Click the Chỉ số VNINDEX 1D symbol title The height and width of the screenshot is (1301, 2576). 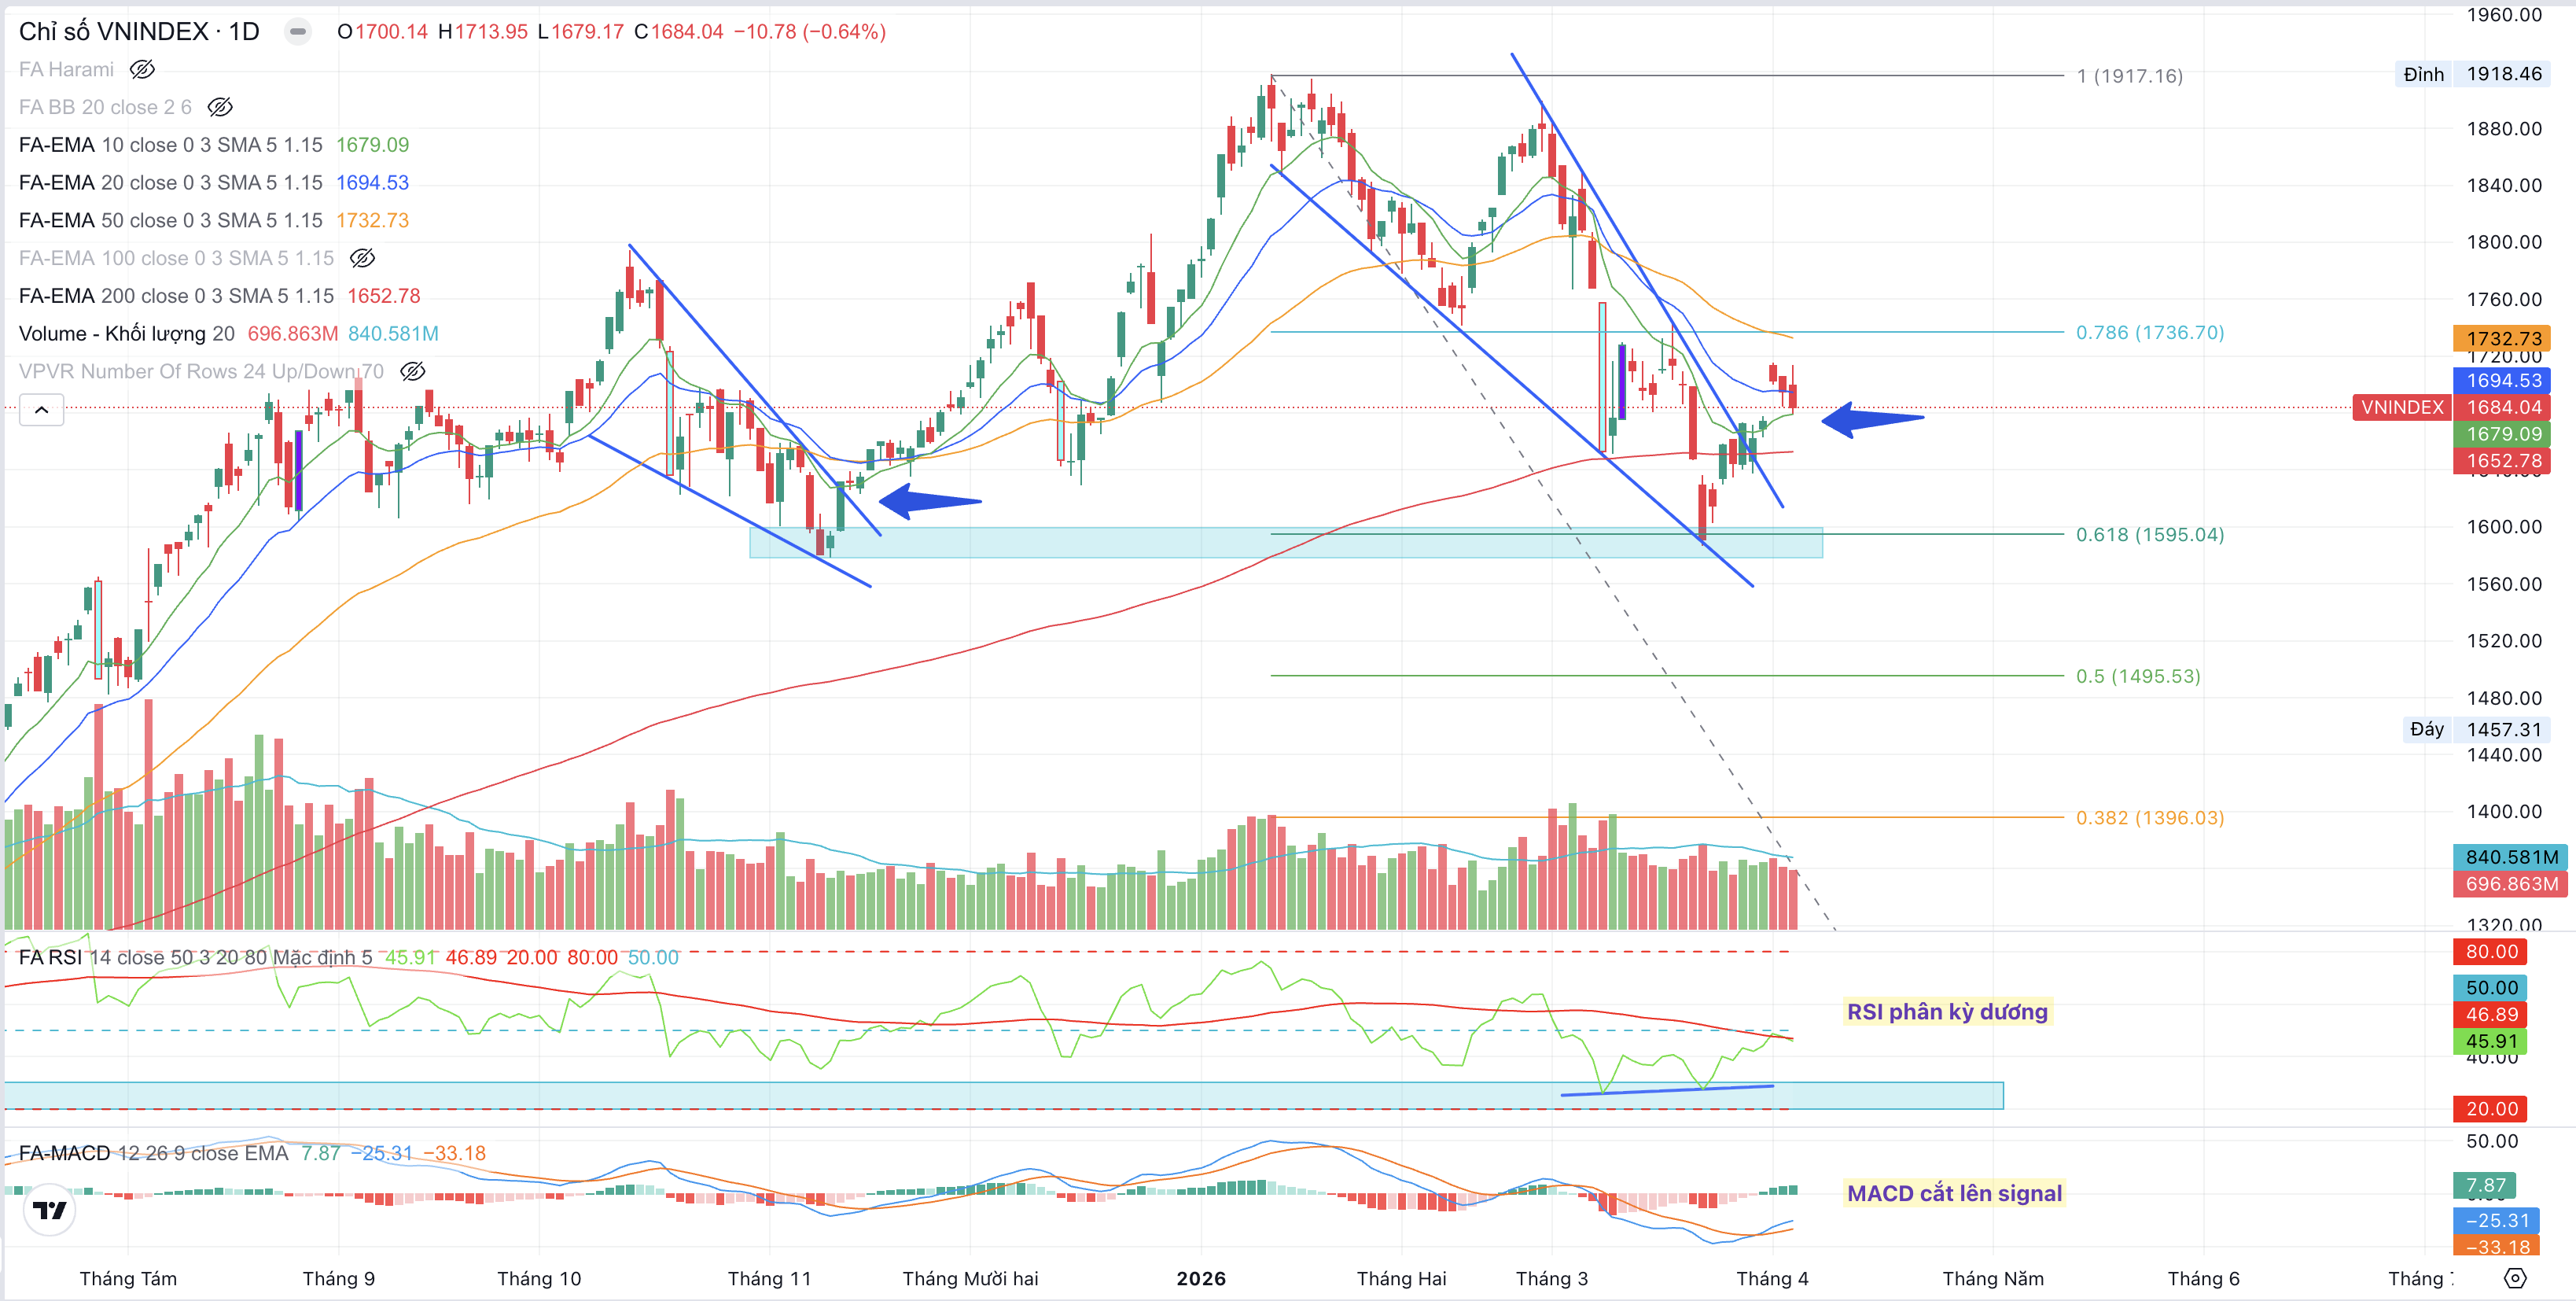pyautogui.click(x=139, y=32)
